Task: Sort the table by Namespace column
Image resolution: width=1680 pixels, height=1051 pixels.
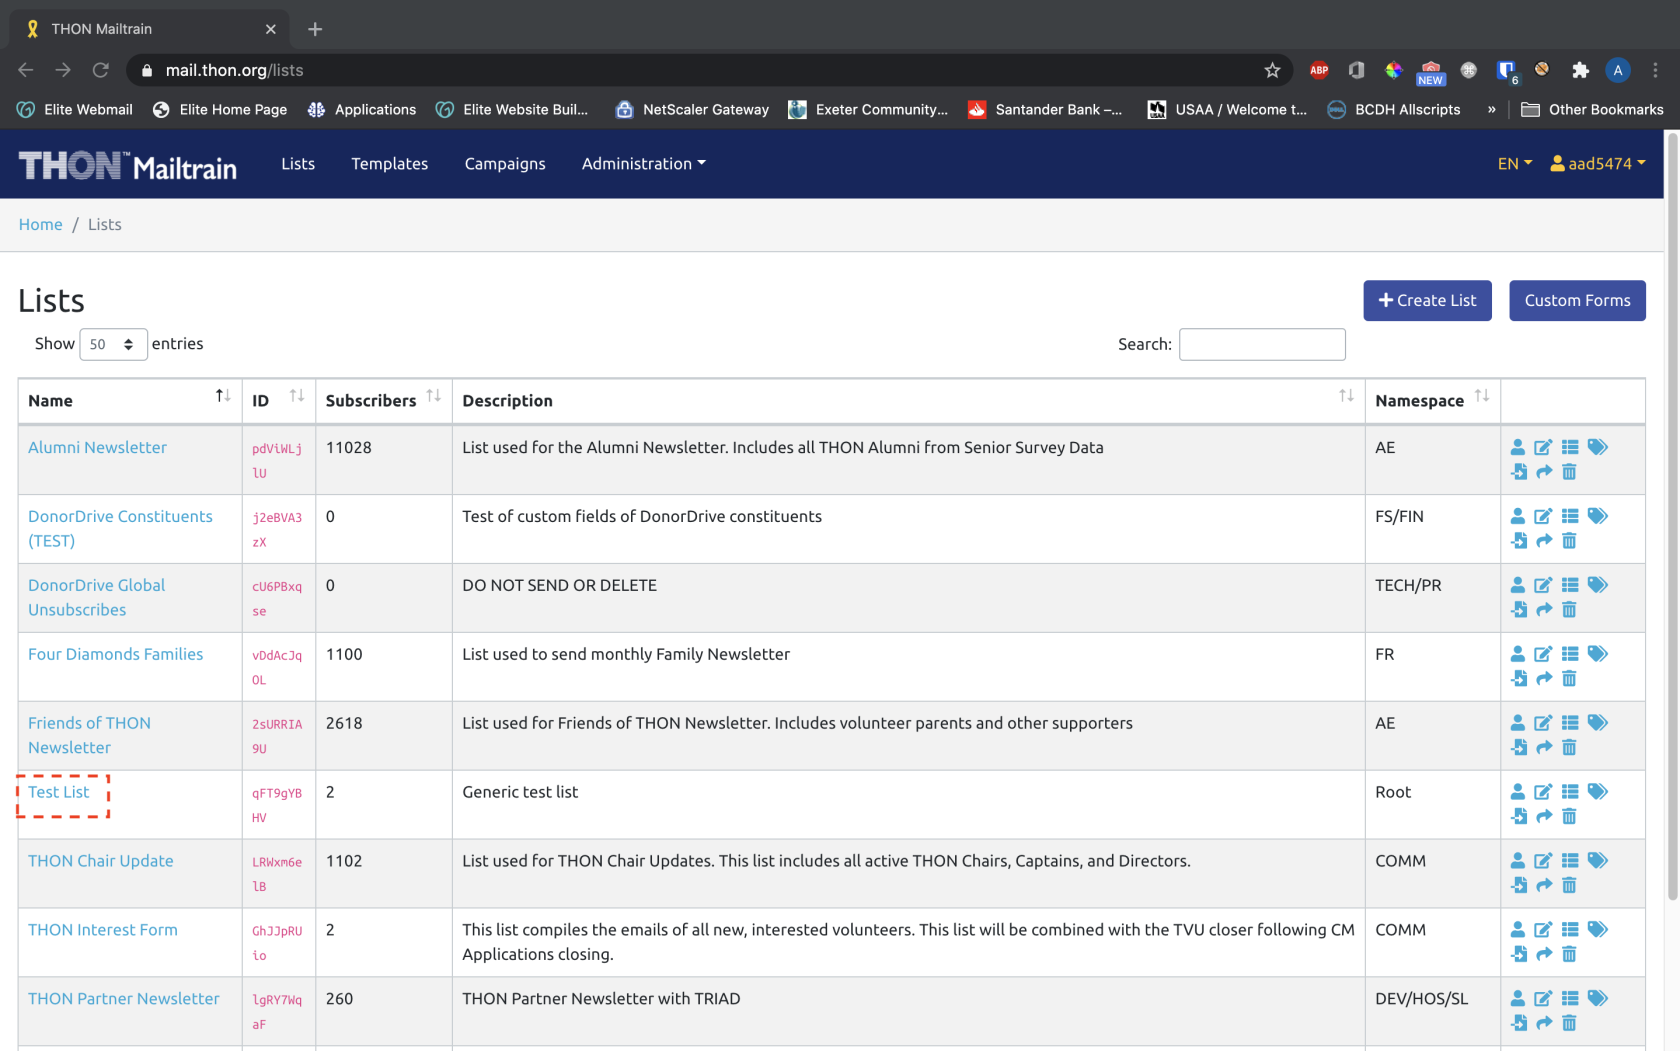Action: 1433,400
